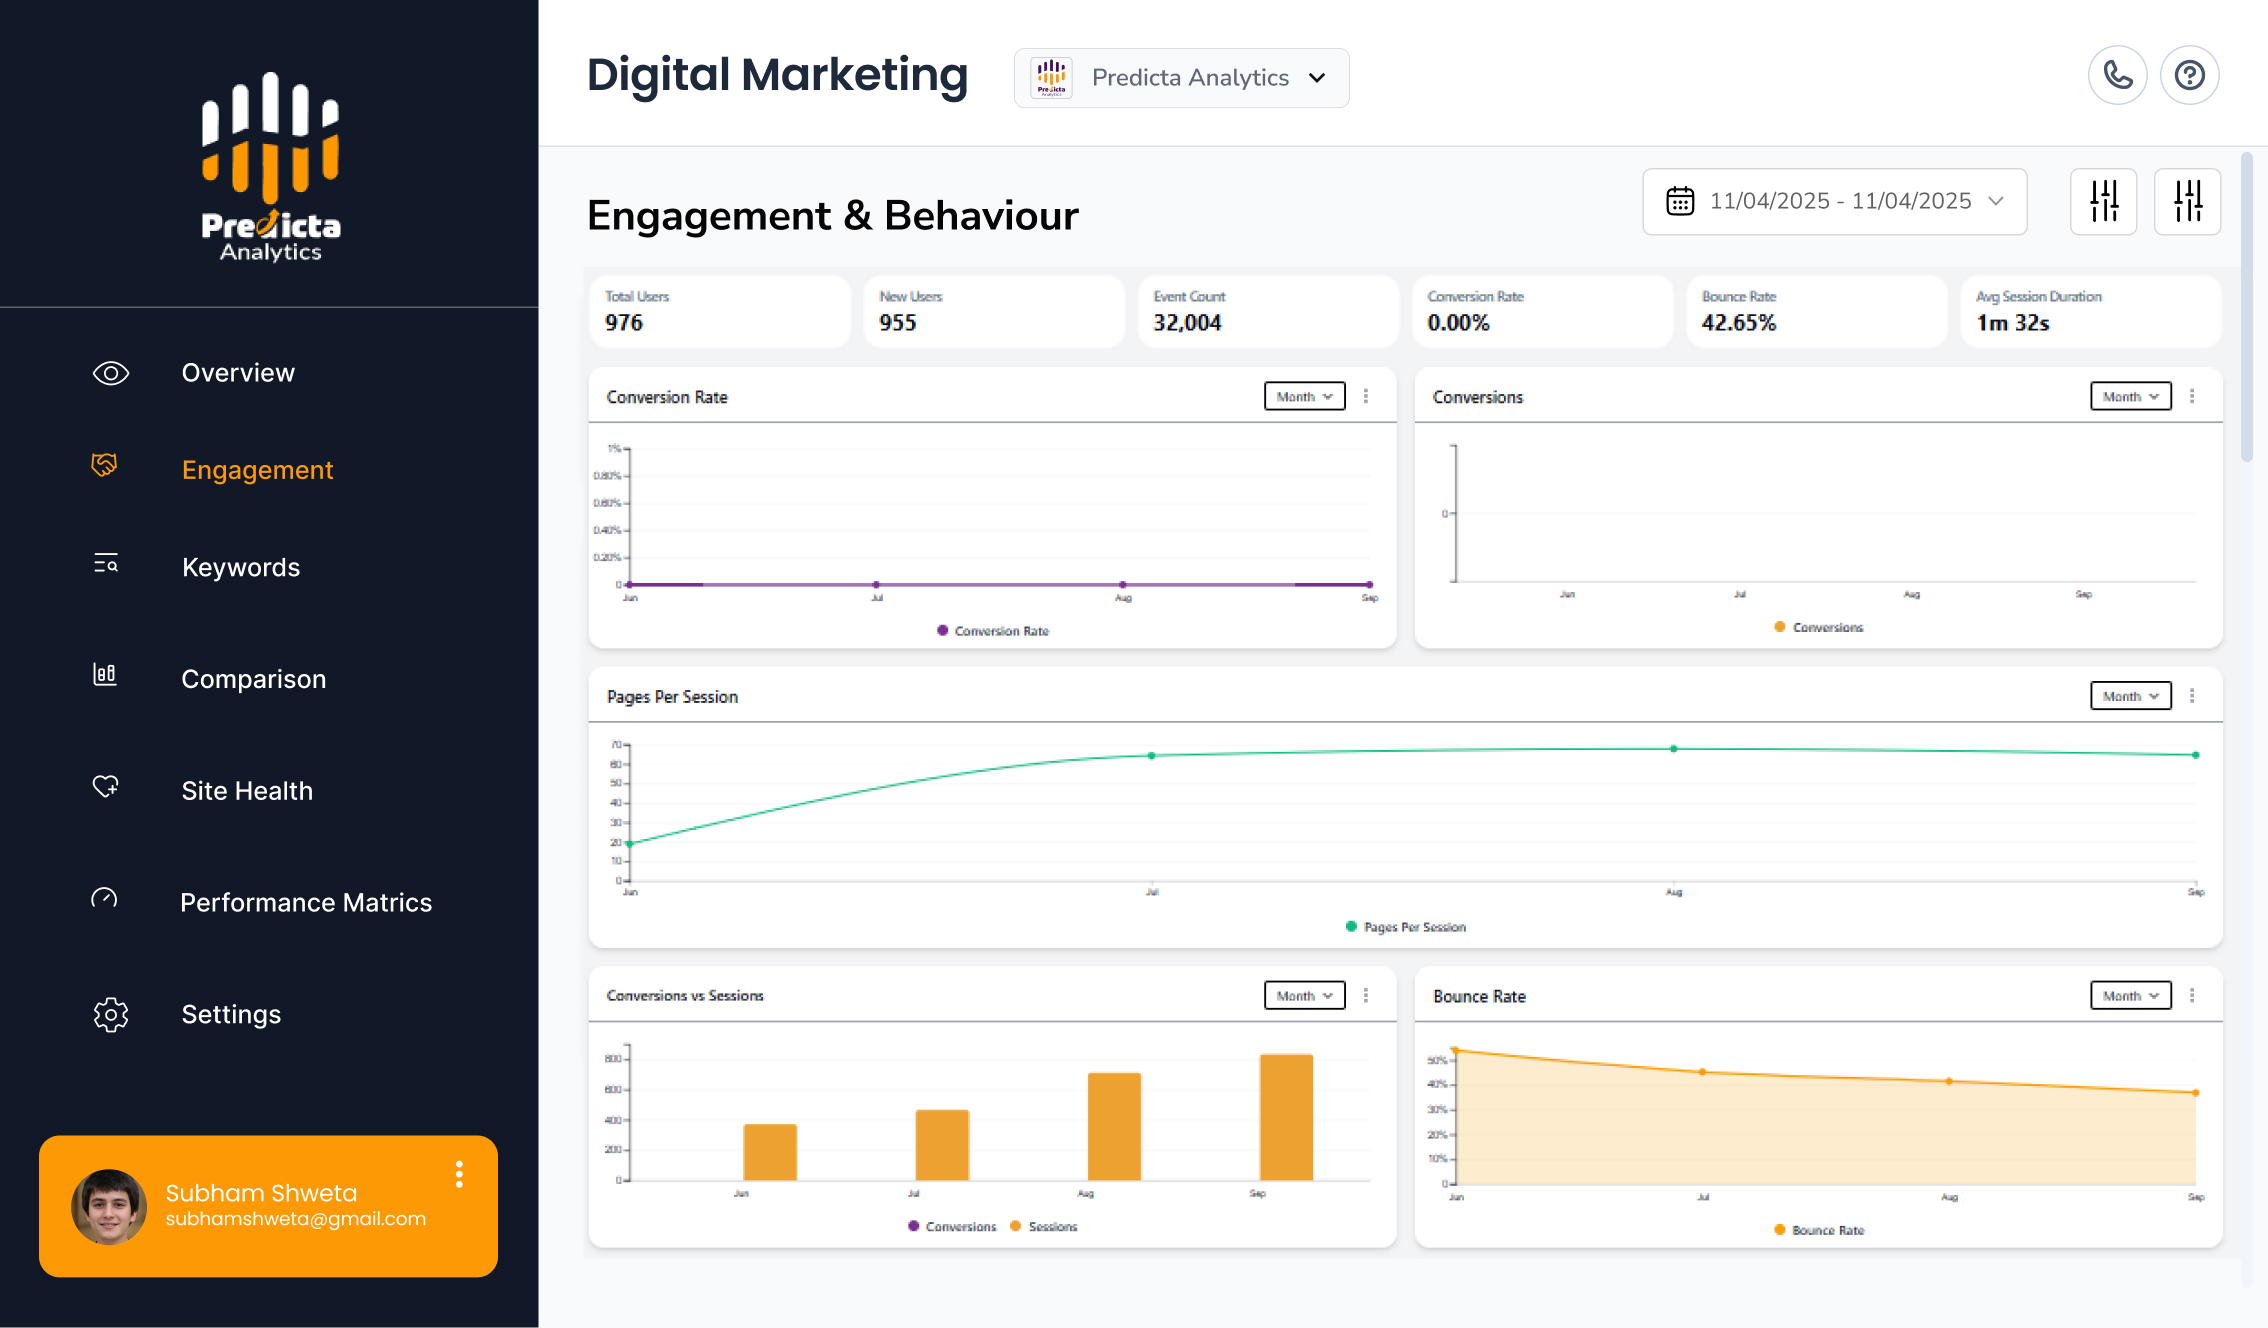Click the page vertical scrollbar
Screen dimensions: 2268x1328
tap(2247, 306)
